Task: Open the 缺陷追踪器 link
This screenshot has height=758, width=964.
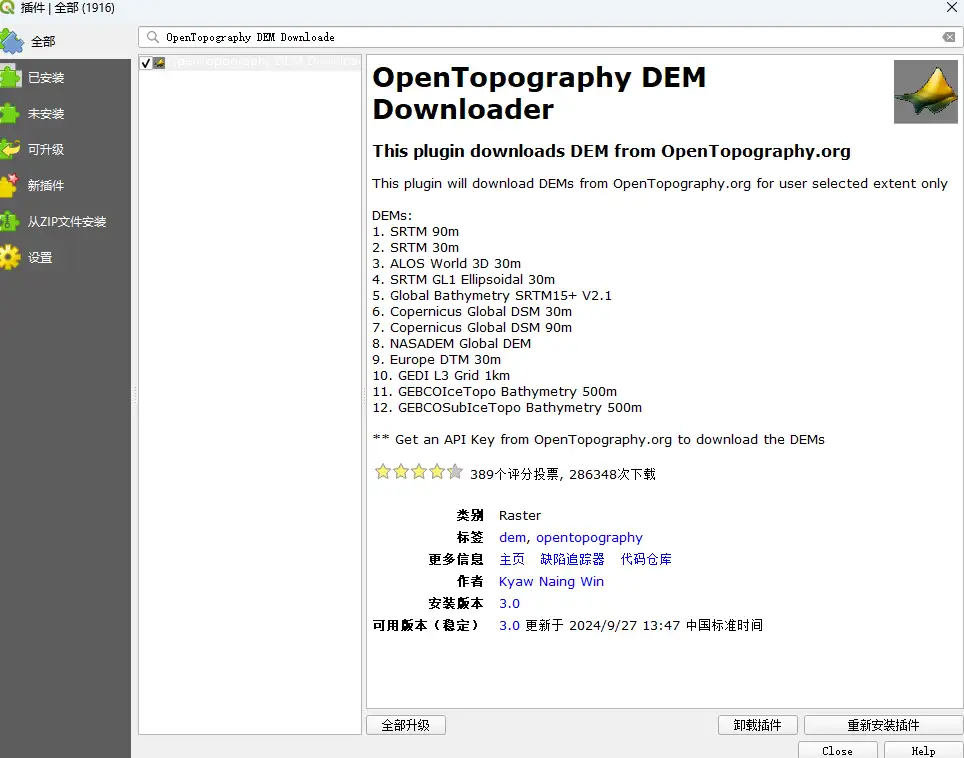Action: (572, 560)
